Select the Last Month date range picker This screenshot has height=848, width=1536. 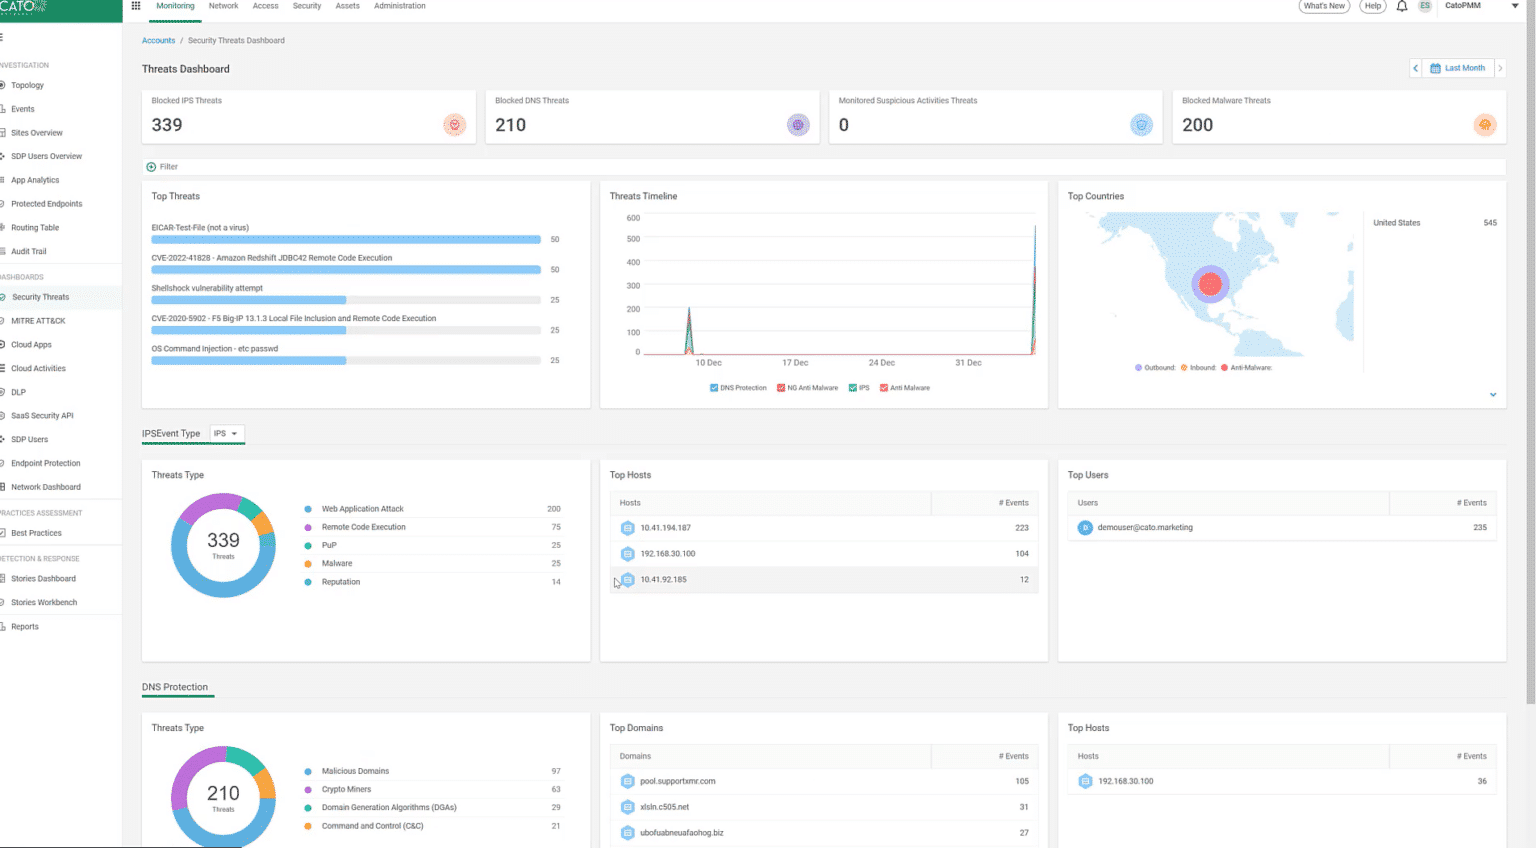[x=1459, y=68]
